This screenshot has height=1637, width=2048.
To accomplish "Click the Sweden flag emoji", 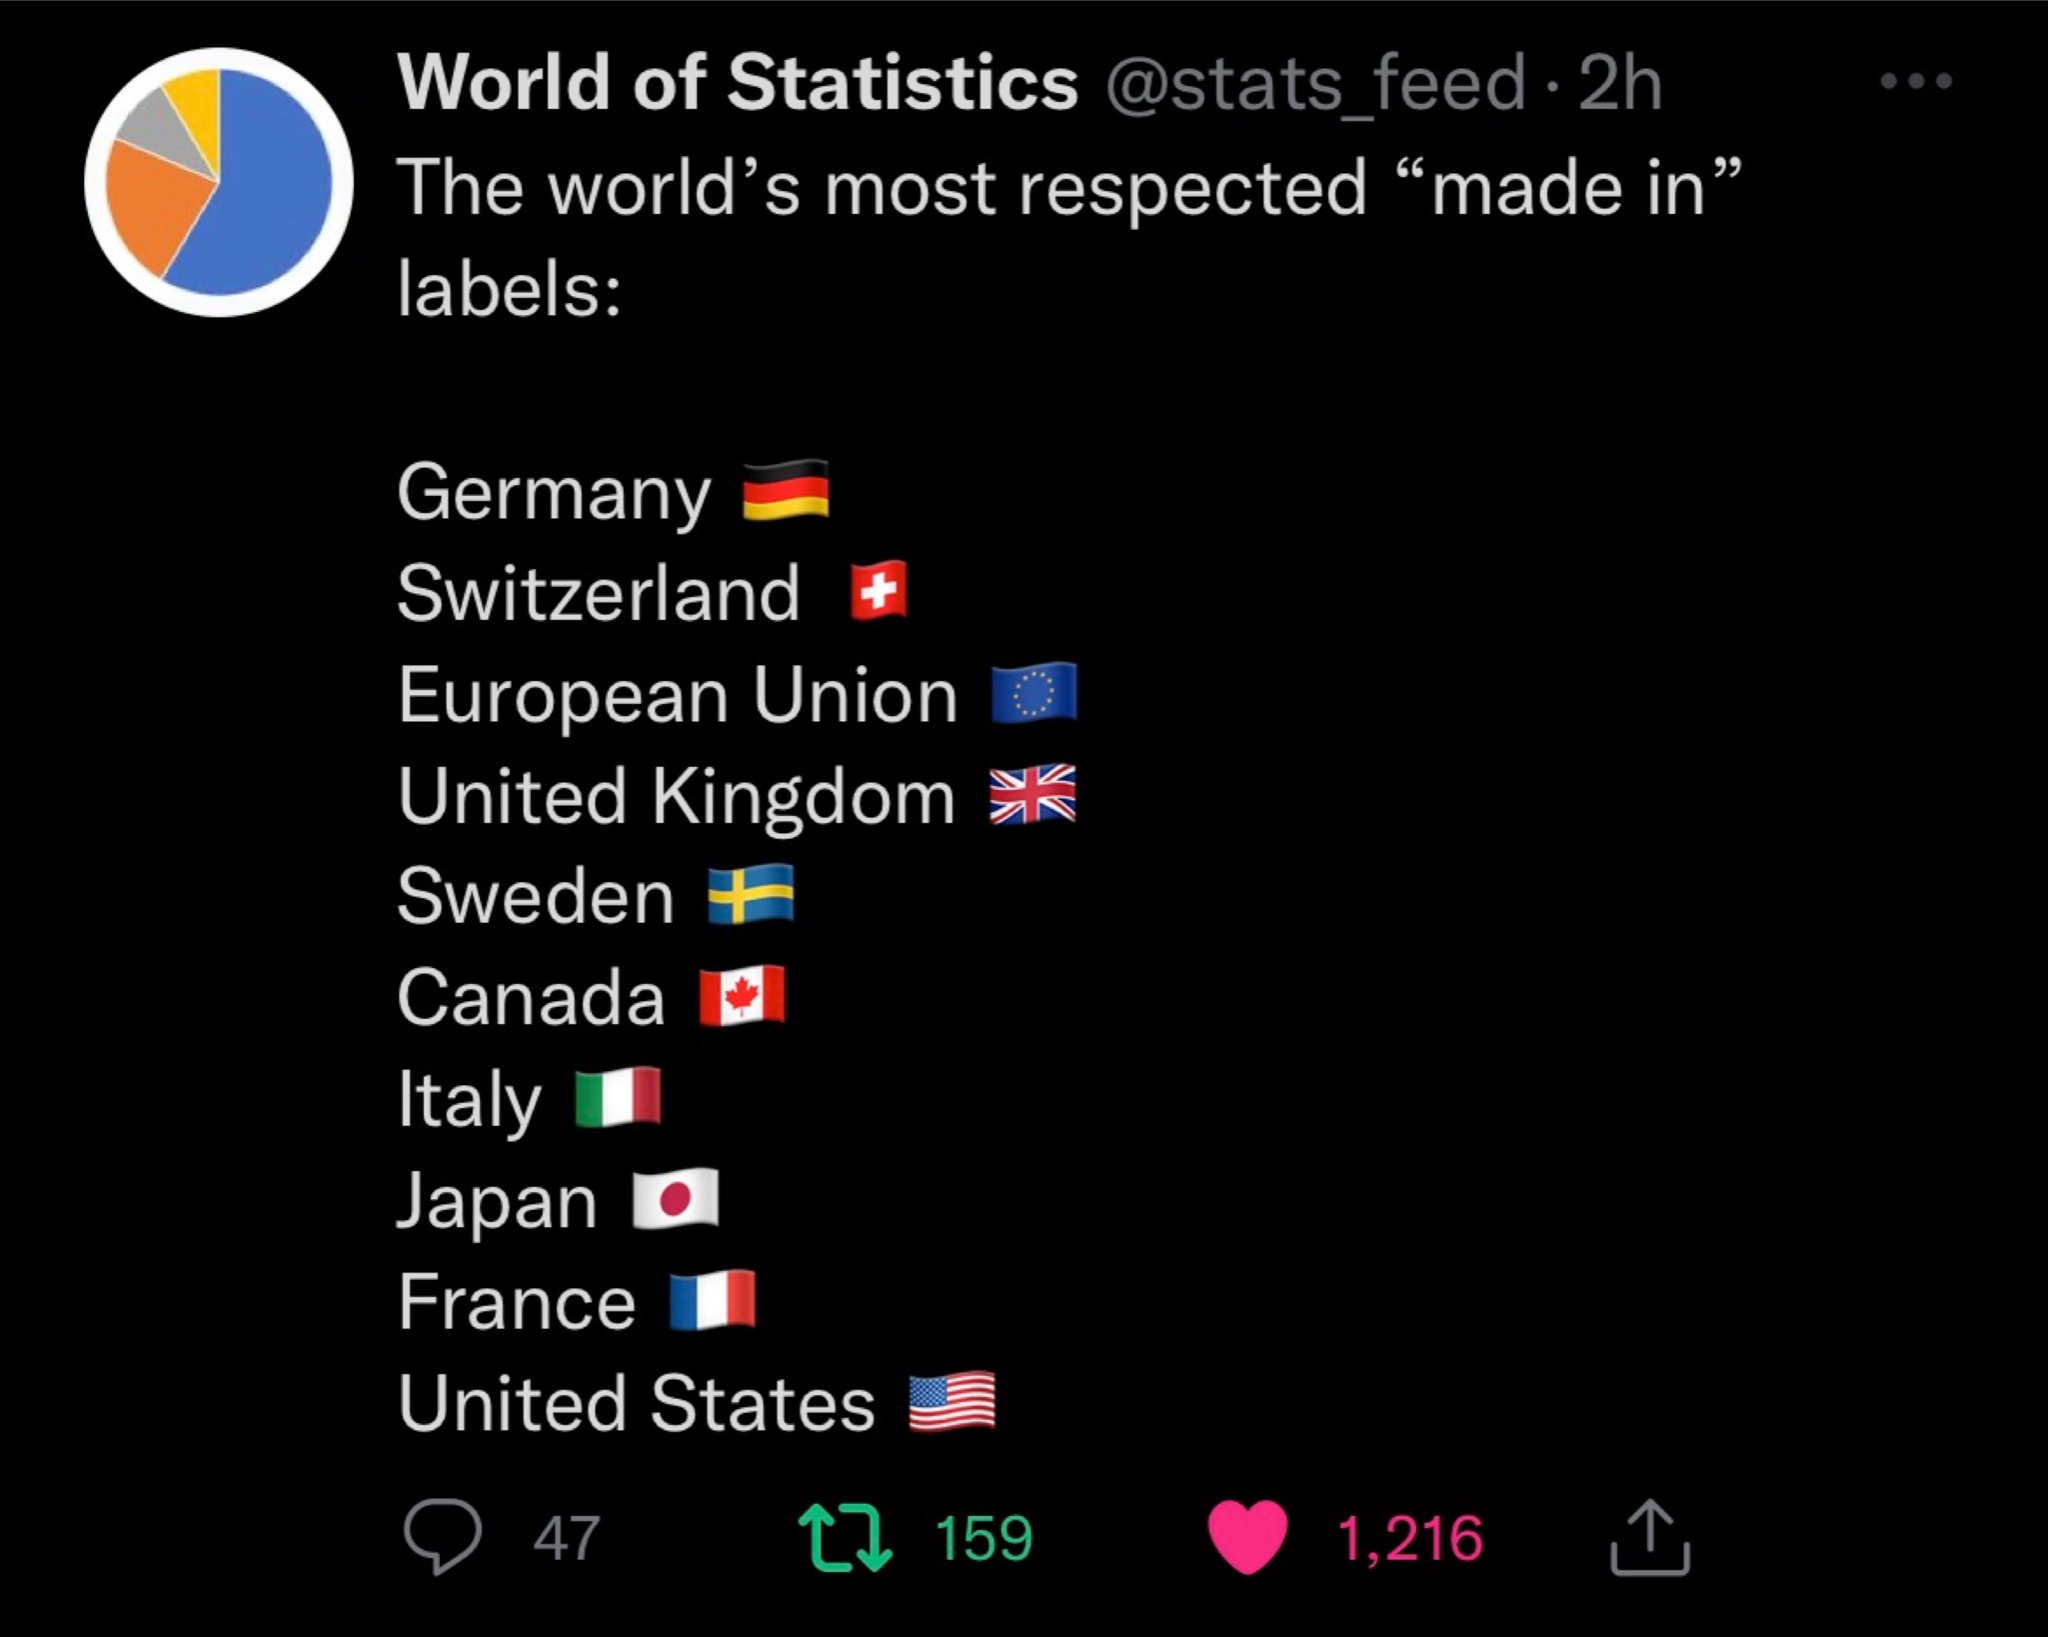I will pos(751,894).
